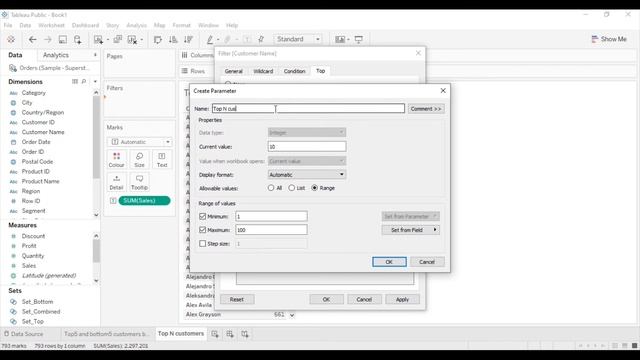Click Reset in the Filter dialog
This screenshot has width=640, height=360.
(x=237, y=299)
